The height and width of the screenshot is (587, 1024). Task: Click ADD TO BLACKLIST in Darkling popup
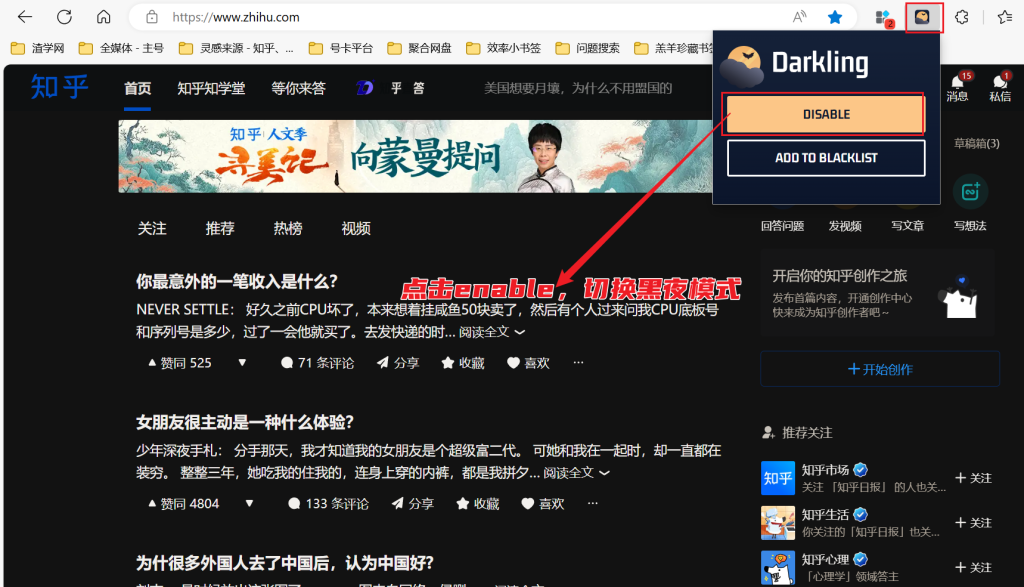pos(825,157)
